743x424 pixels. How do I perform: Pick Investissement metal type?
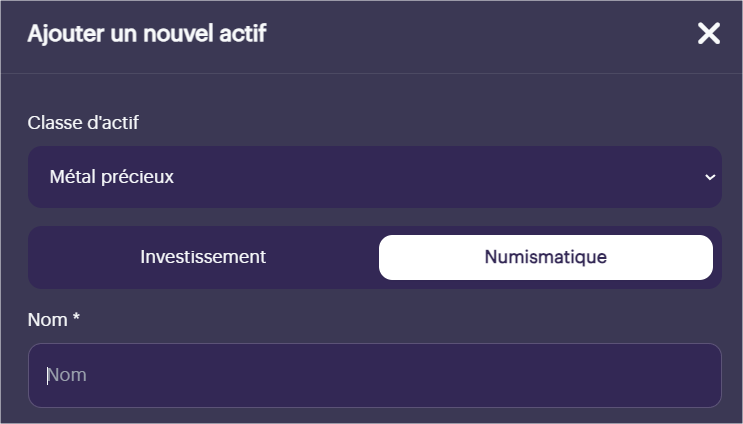coord(203,257)
